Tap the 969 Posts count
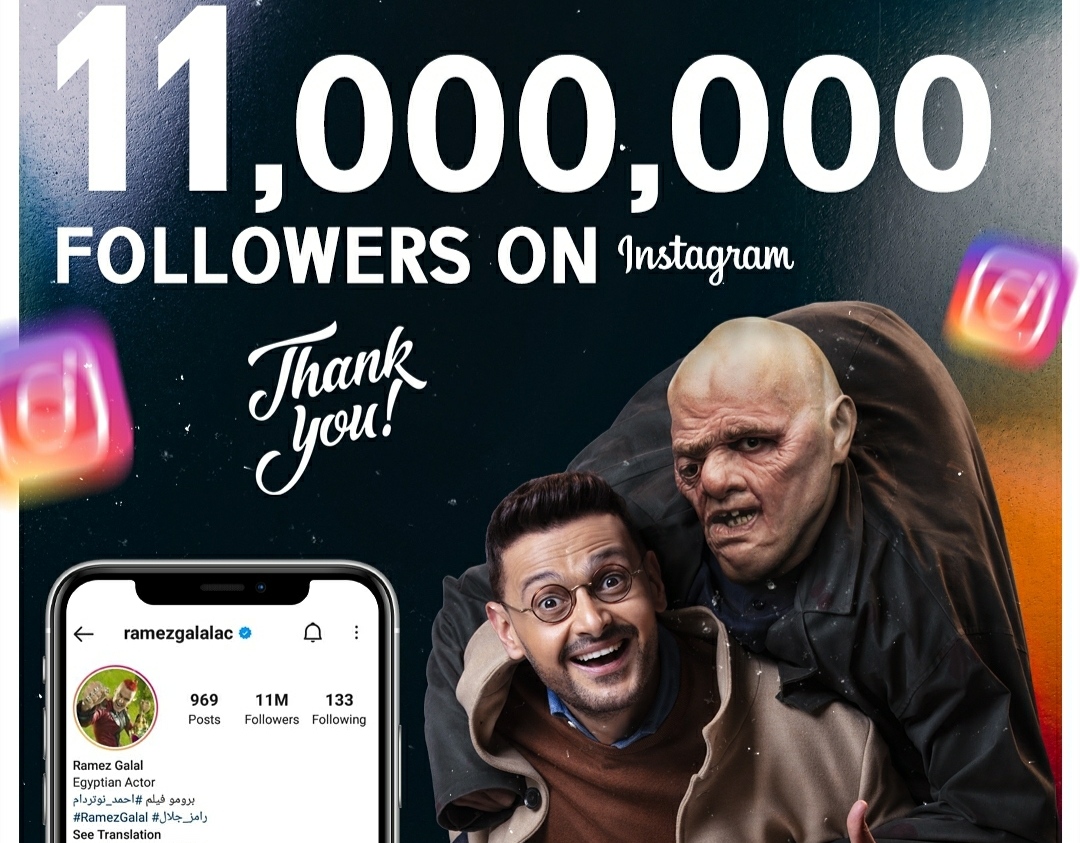This screenshot has width=1080, height=843. pos(204,709)
